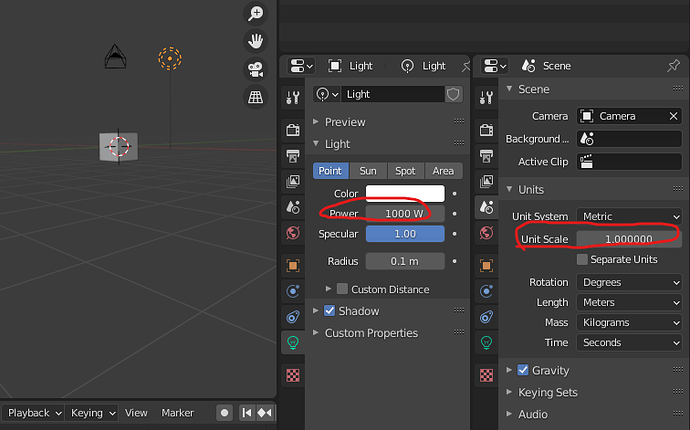Click the Specular 1.00 slider

coord(405,234)
